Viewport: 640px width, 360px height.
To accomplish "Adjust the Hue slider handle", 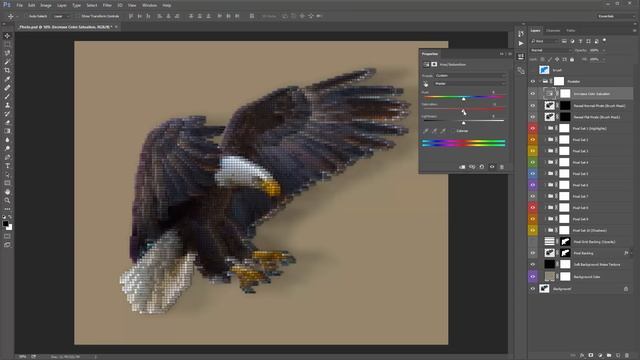I will tap(464, 99).
